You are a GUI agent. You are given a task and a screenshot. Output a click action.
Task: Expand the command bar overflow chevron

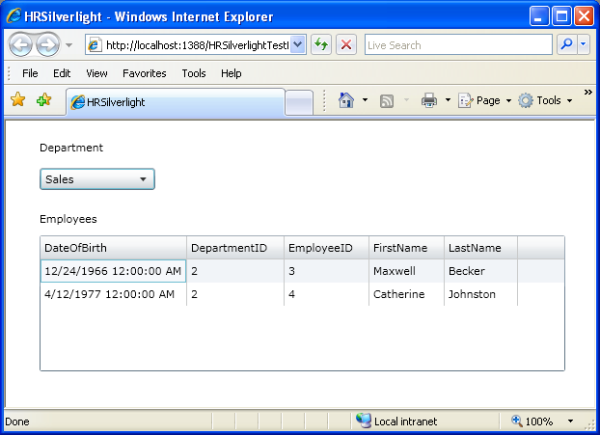pyautogui.click(x=588, y=92)
